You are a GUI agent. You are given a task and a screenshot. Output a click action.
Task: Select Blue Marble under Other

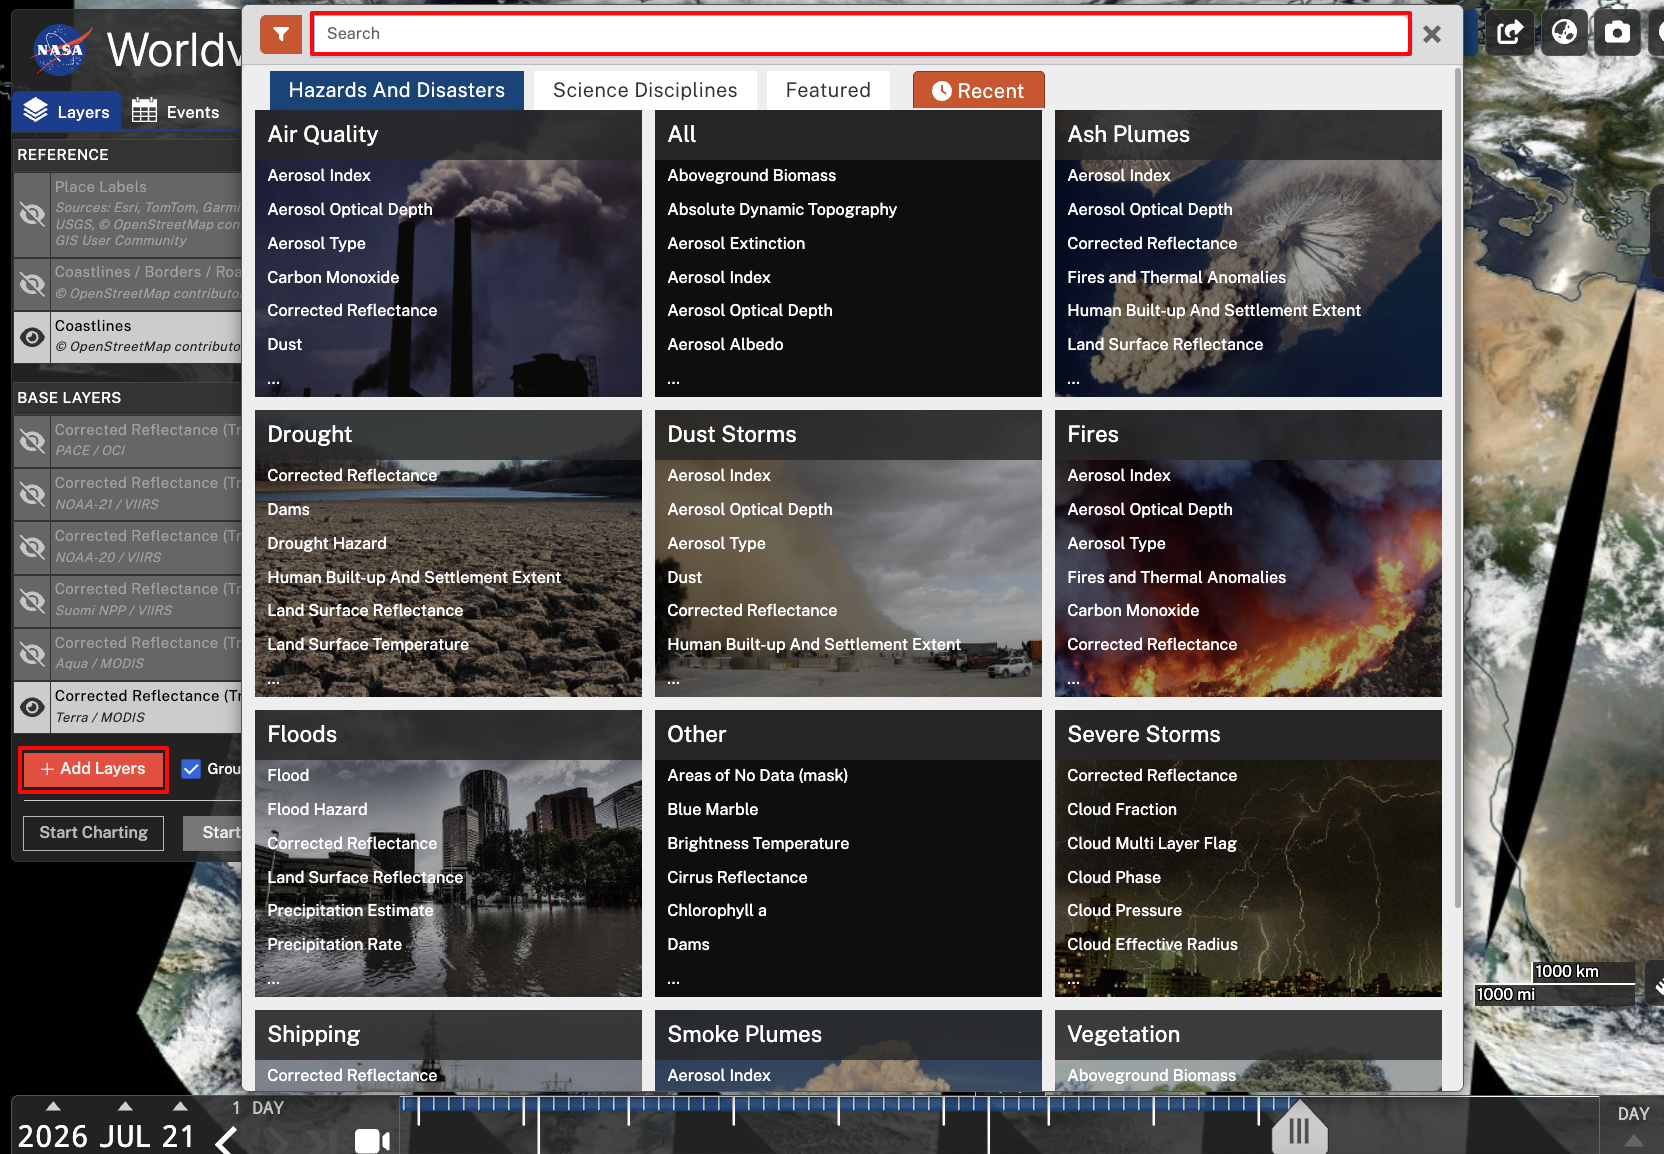713,810
